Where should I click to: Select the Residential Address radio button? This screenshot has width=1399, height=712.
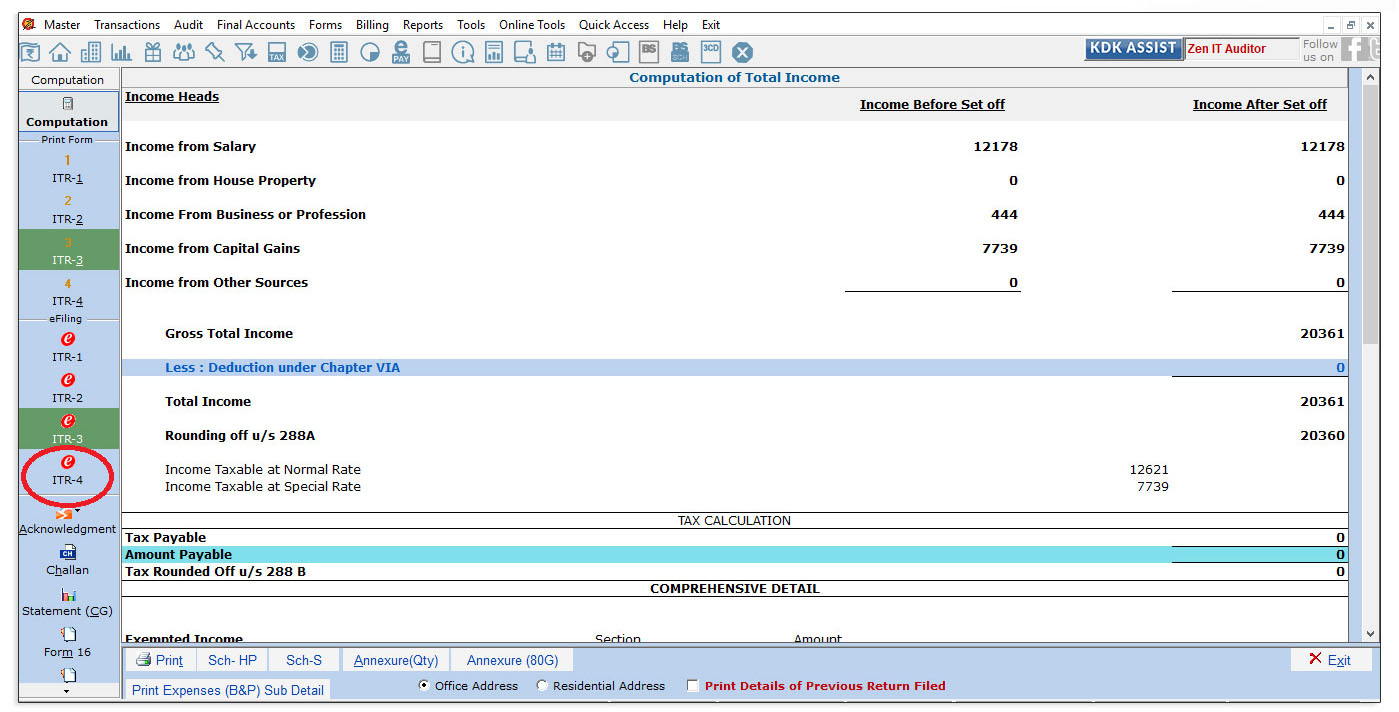tap(542, 686)
